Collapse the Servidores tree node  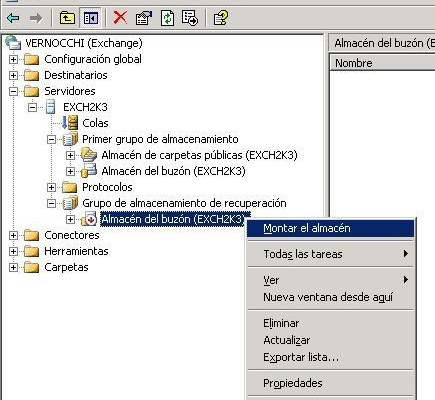point(13,91)
